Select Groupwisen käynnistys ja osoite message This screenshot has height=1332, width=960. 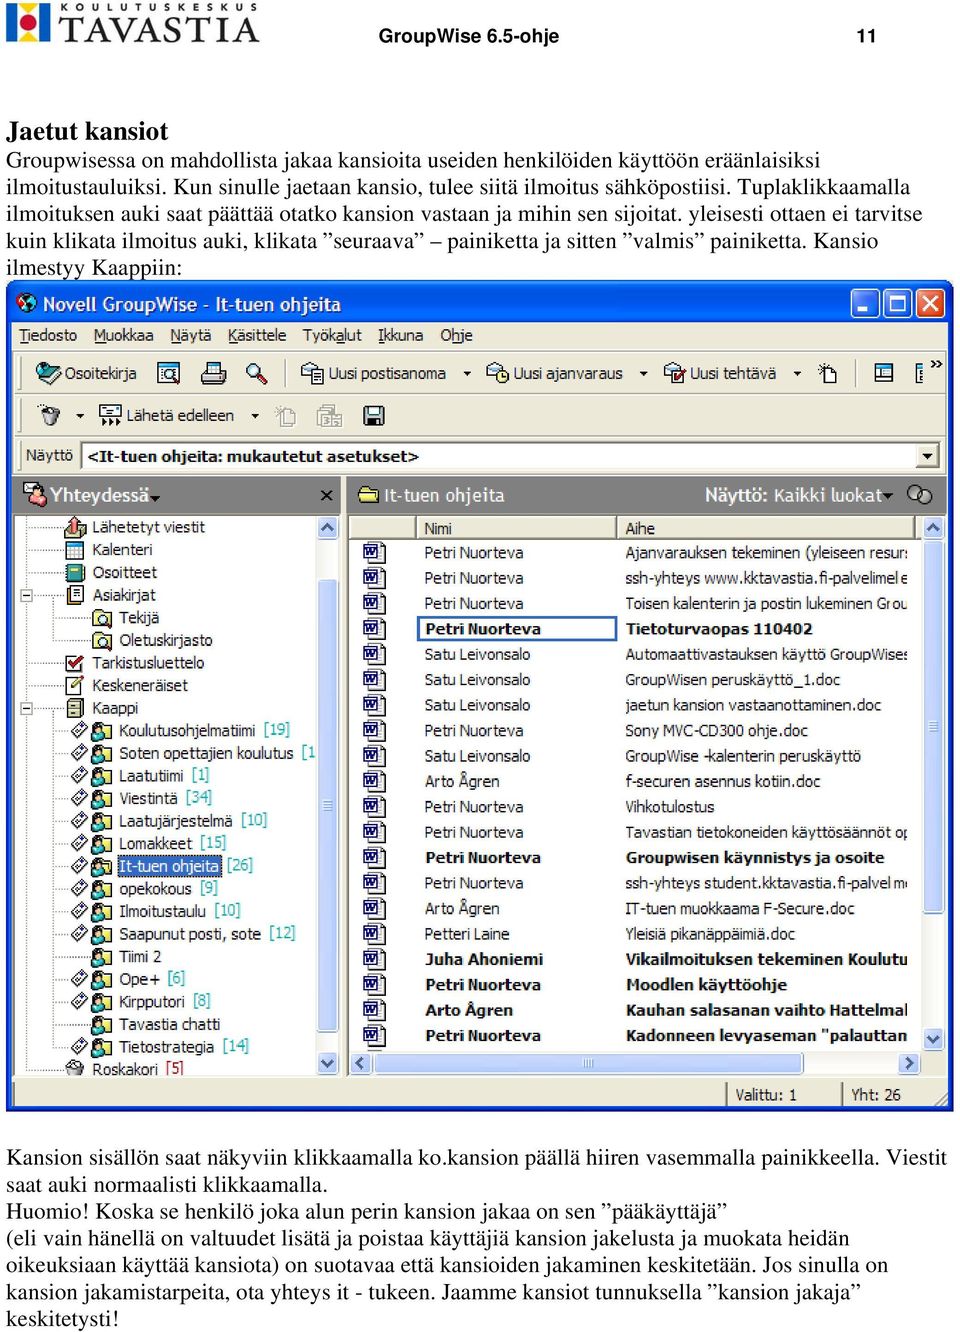coord(755,857)
